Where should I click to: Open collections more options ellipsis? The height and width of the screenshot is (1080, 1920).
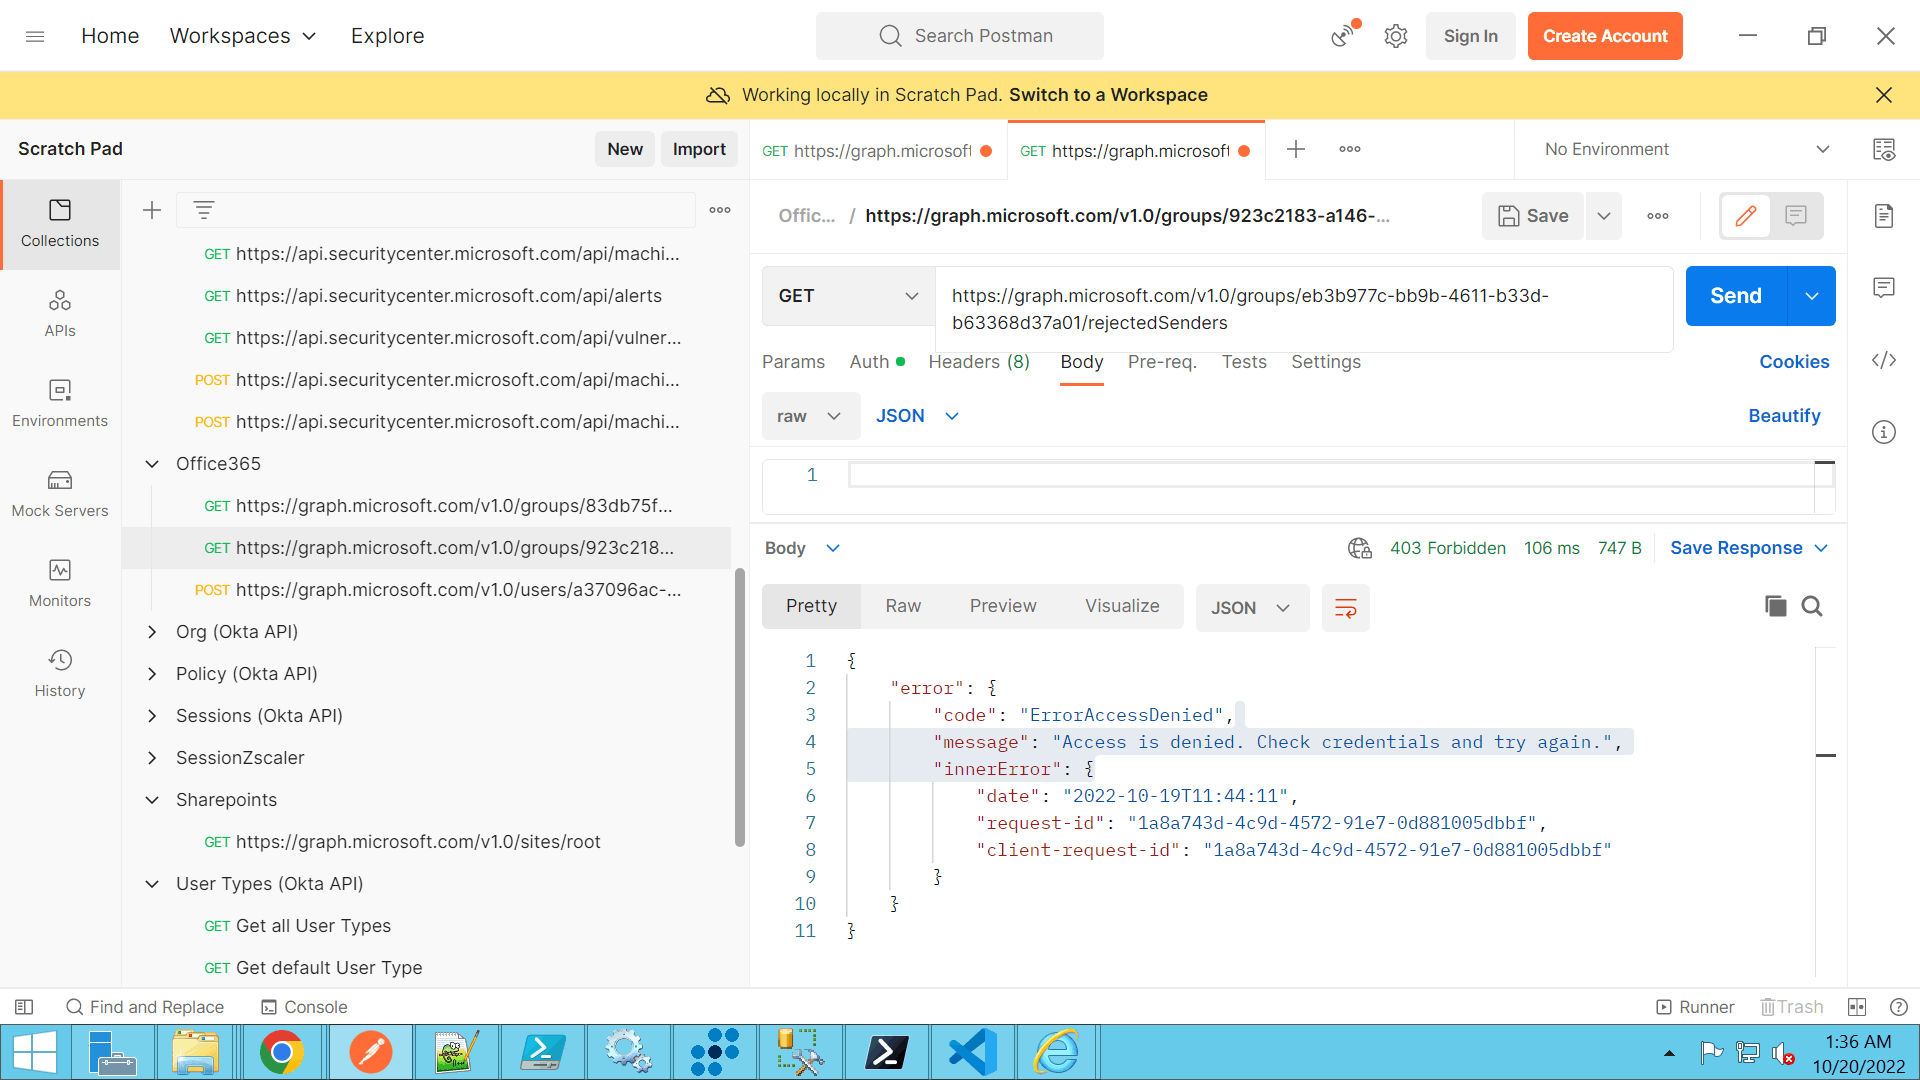720,210
